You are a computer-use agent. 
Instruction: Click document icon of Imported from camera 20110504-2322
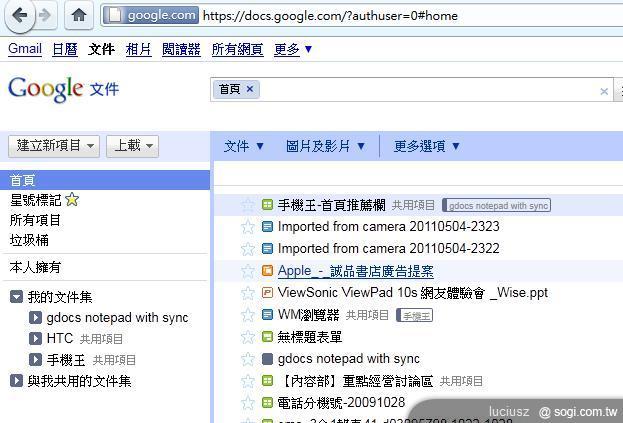(267, 248)
